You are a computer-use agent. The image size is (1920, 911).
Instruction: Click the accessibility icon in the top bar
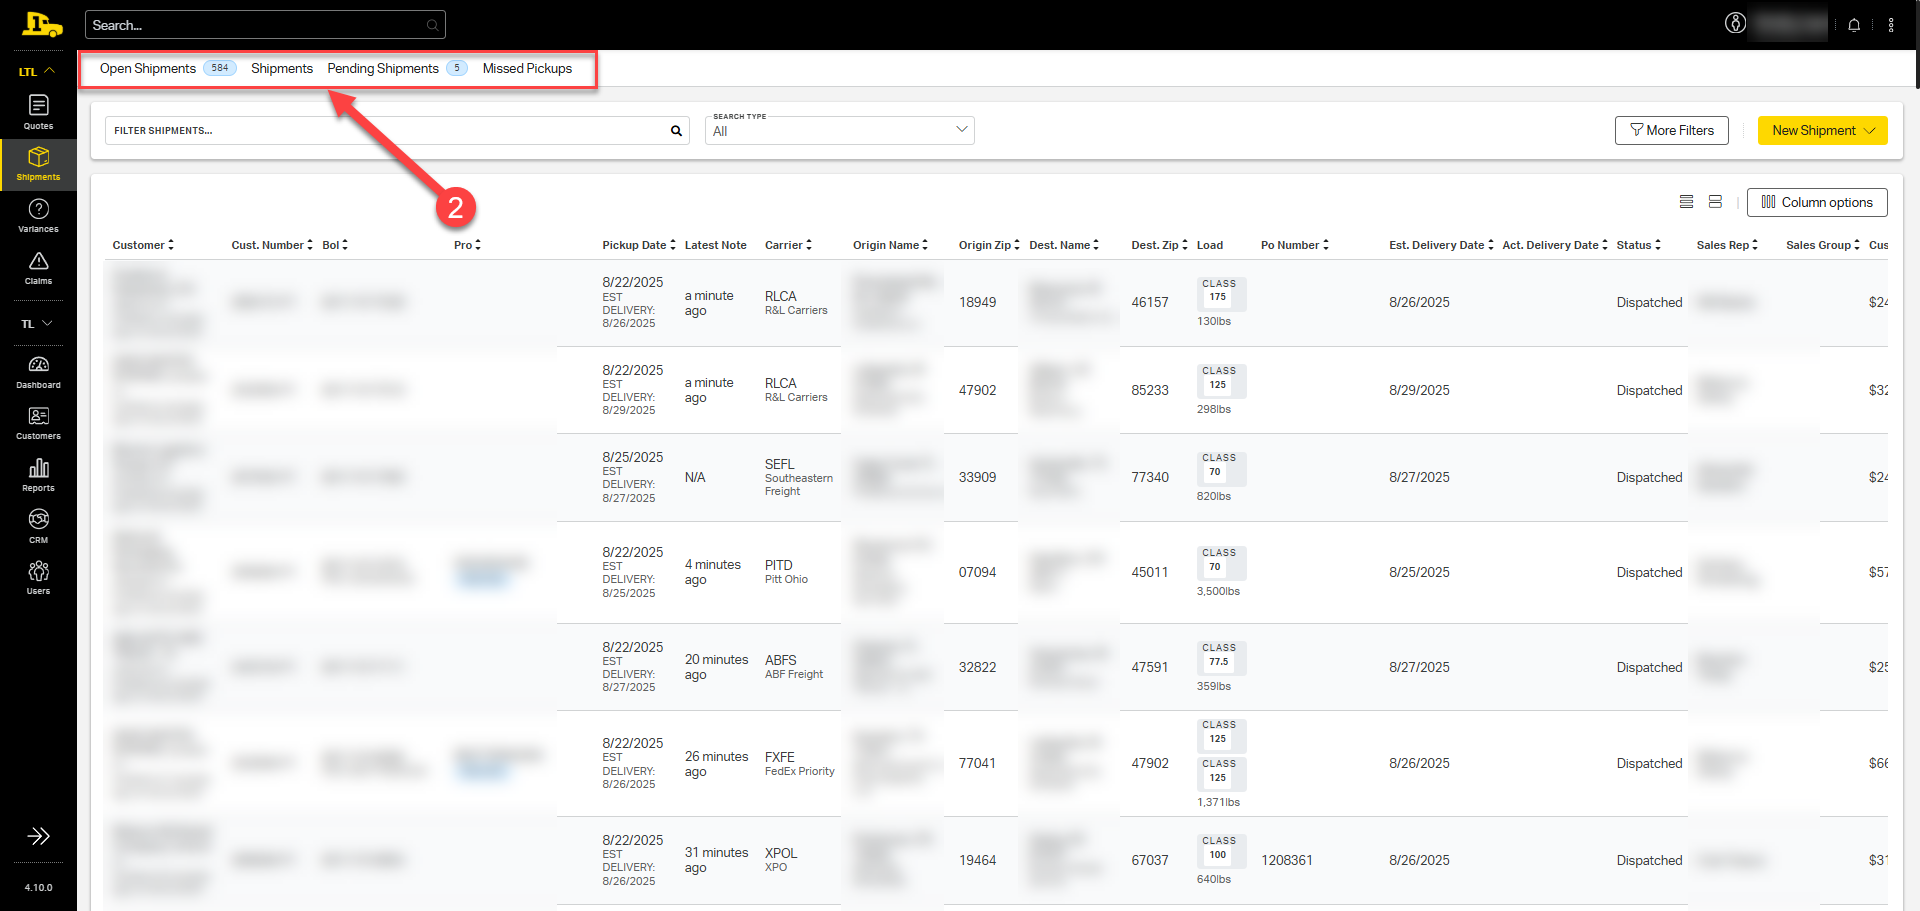(x=1735, y=23)
